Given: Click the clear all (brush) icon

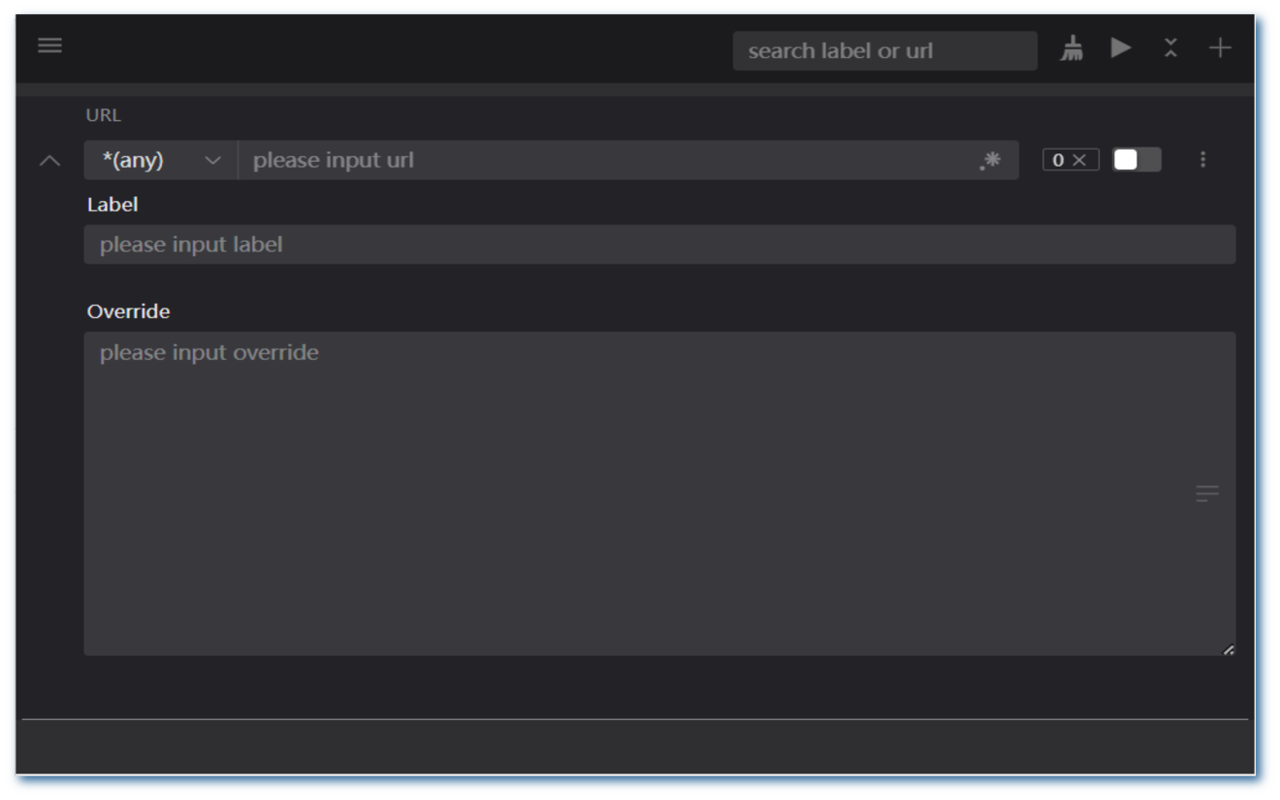Looking at the screenshot, I should click(1071, 49).
